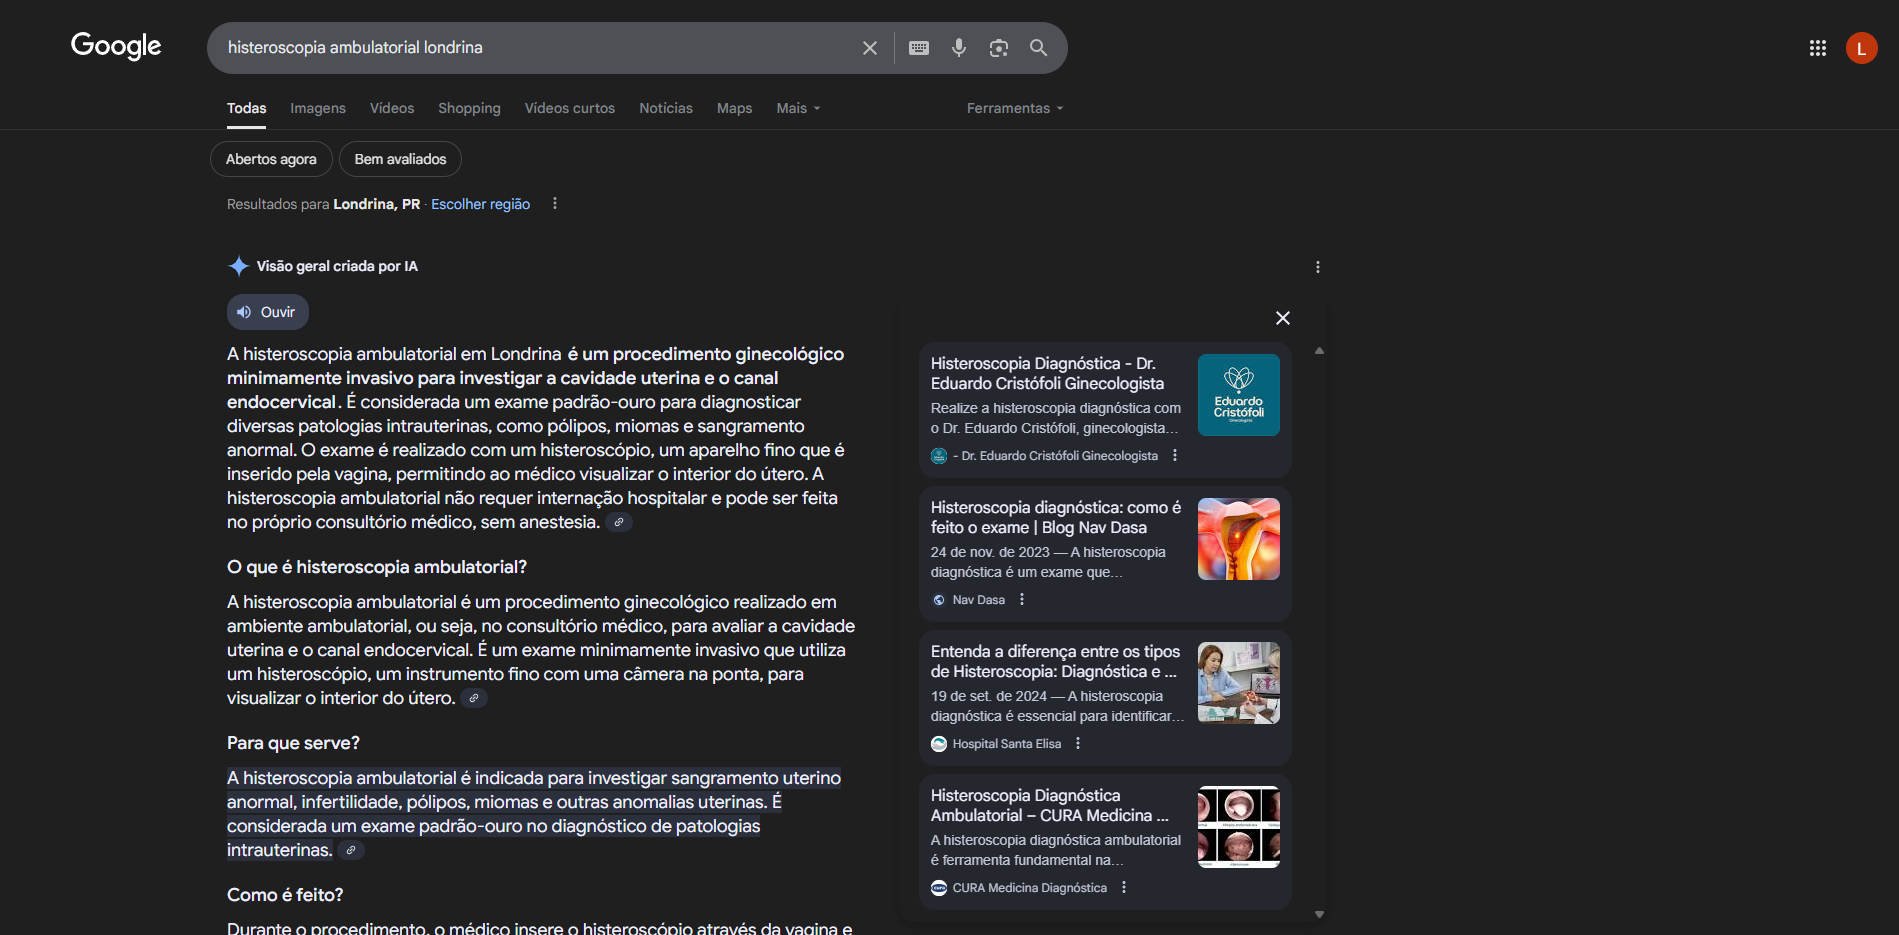Viewport: 1899px width, 935px height.
Task: Click the Hospital Santa Elisa doctor thumbnail
Action: pyautogui.click(x=1239, y=683)
